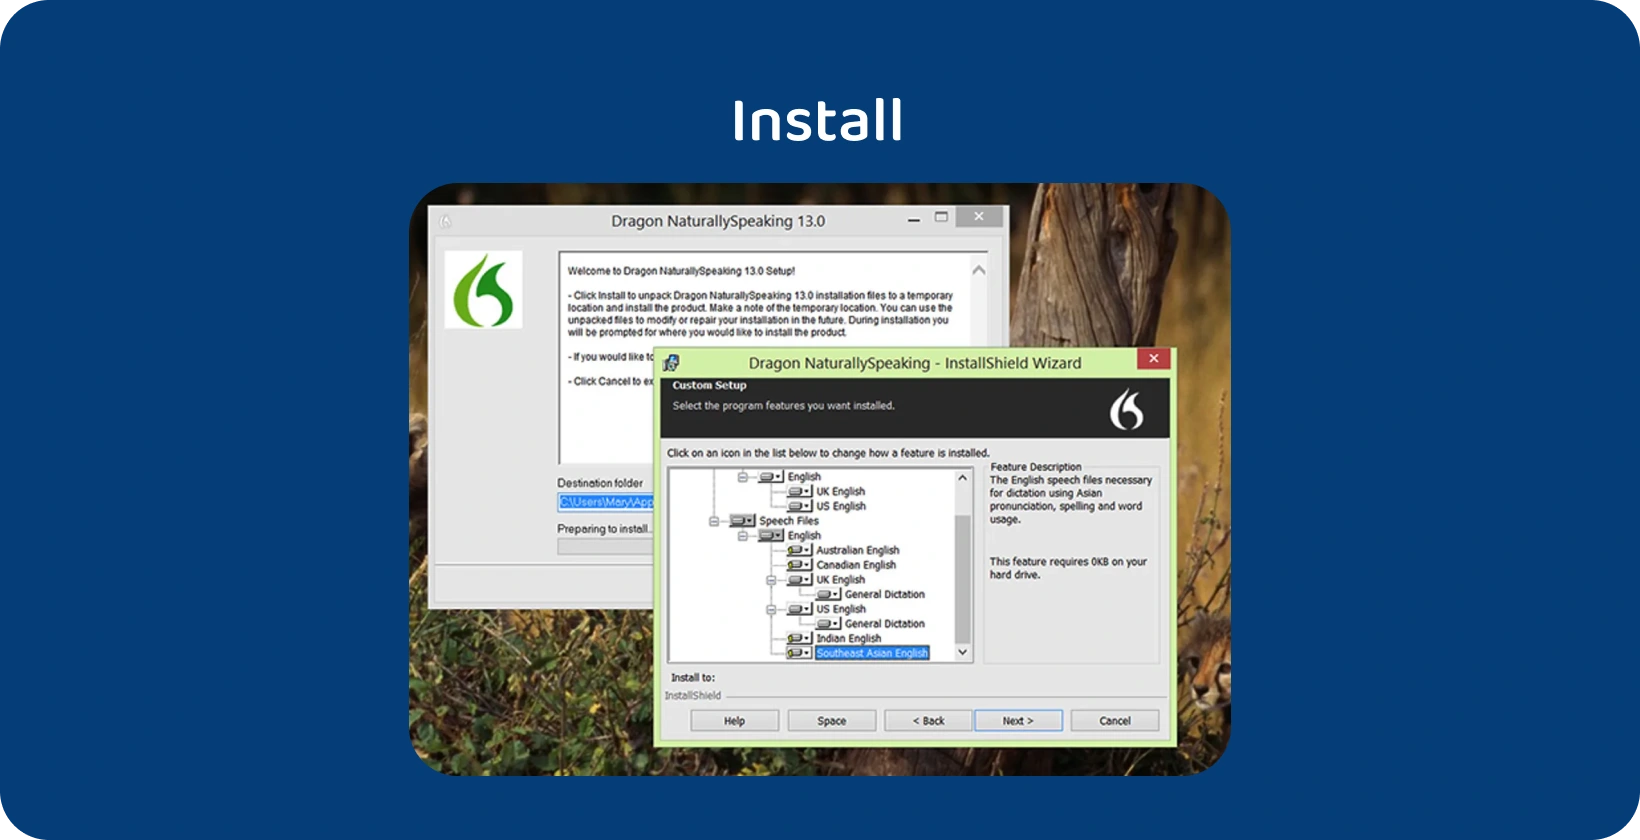Screen dimensions: 1640x840
Task: Click the feature tree scroll-down arrow
Action: (x=963, y=652)
